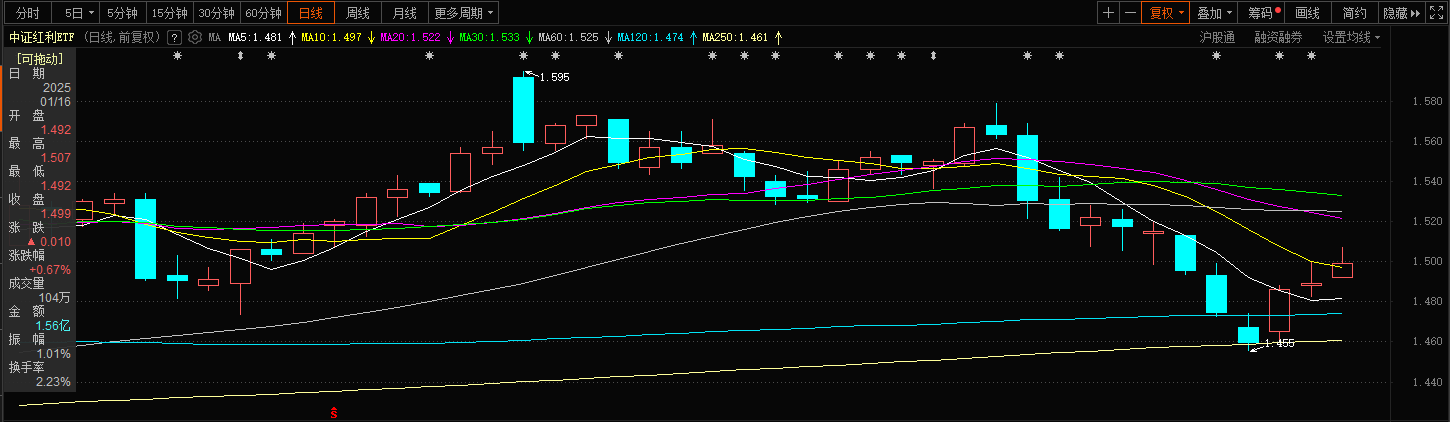
Task: Switch to the 周线 weekly tab
Action: coord(357,13)
